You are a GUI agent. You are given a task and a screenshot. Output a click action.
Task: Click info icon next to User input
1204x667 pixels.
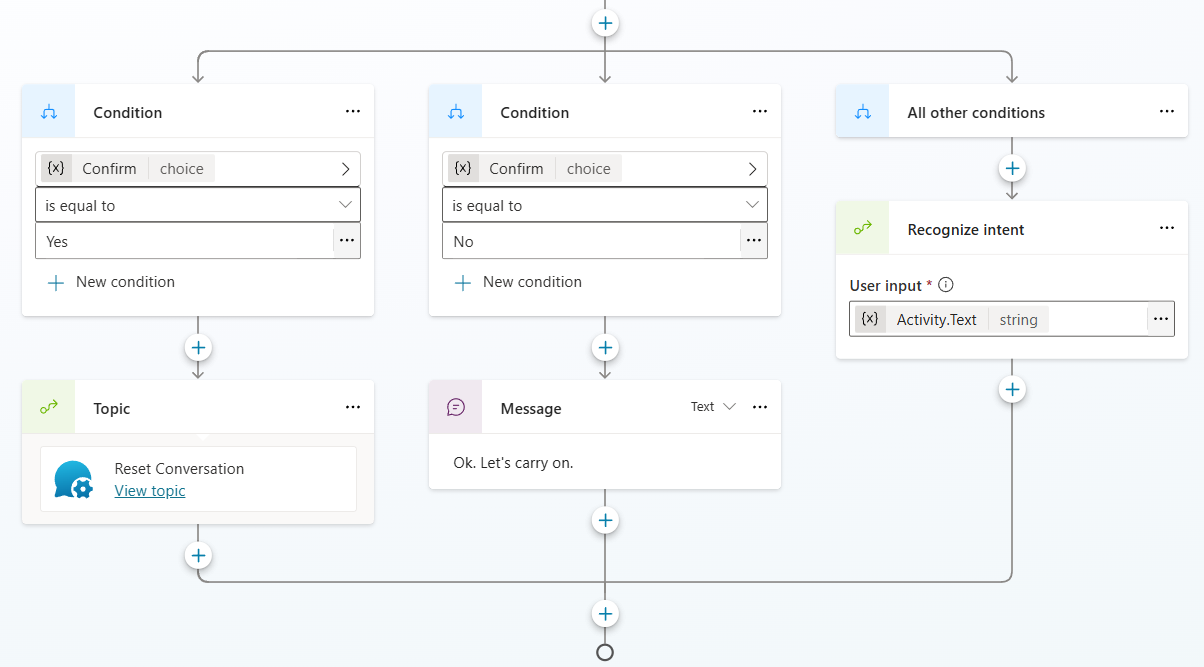click(946, 286)
